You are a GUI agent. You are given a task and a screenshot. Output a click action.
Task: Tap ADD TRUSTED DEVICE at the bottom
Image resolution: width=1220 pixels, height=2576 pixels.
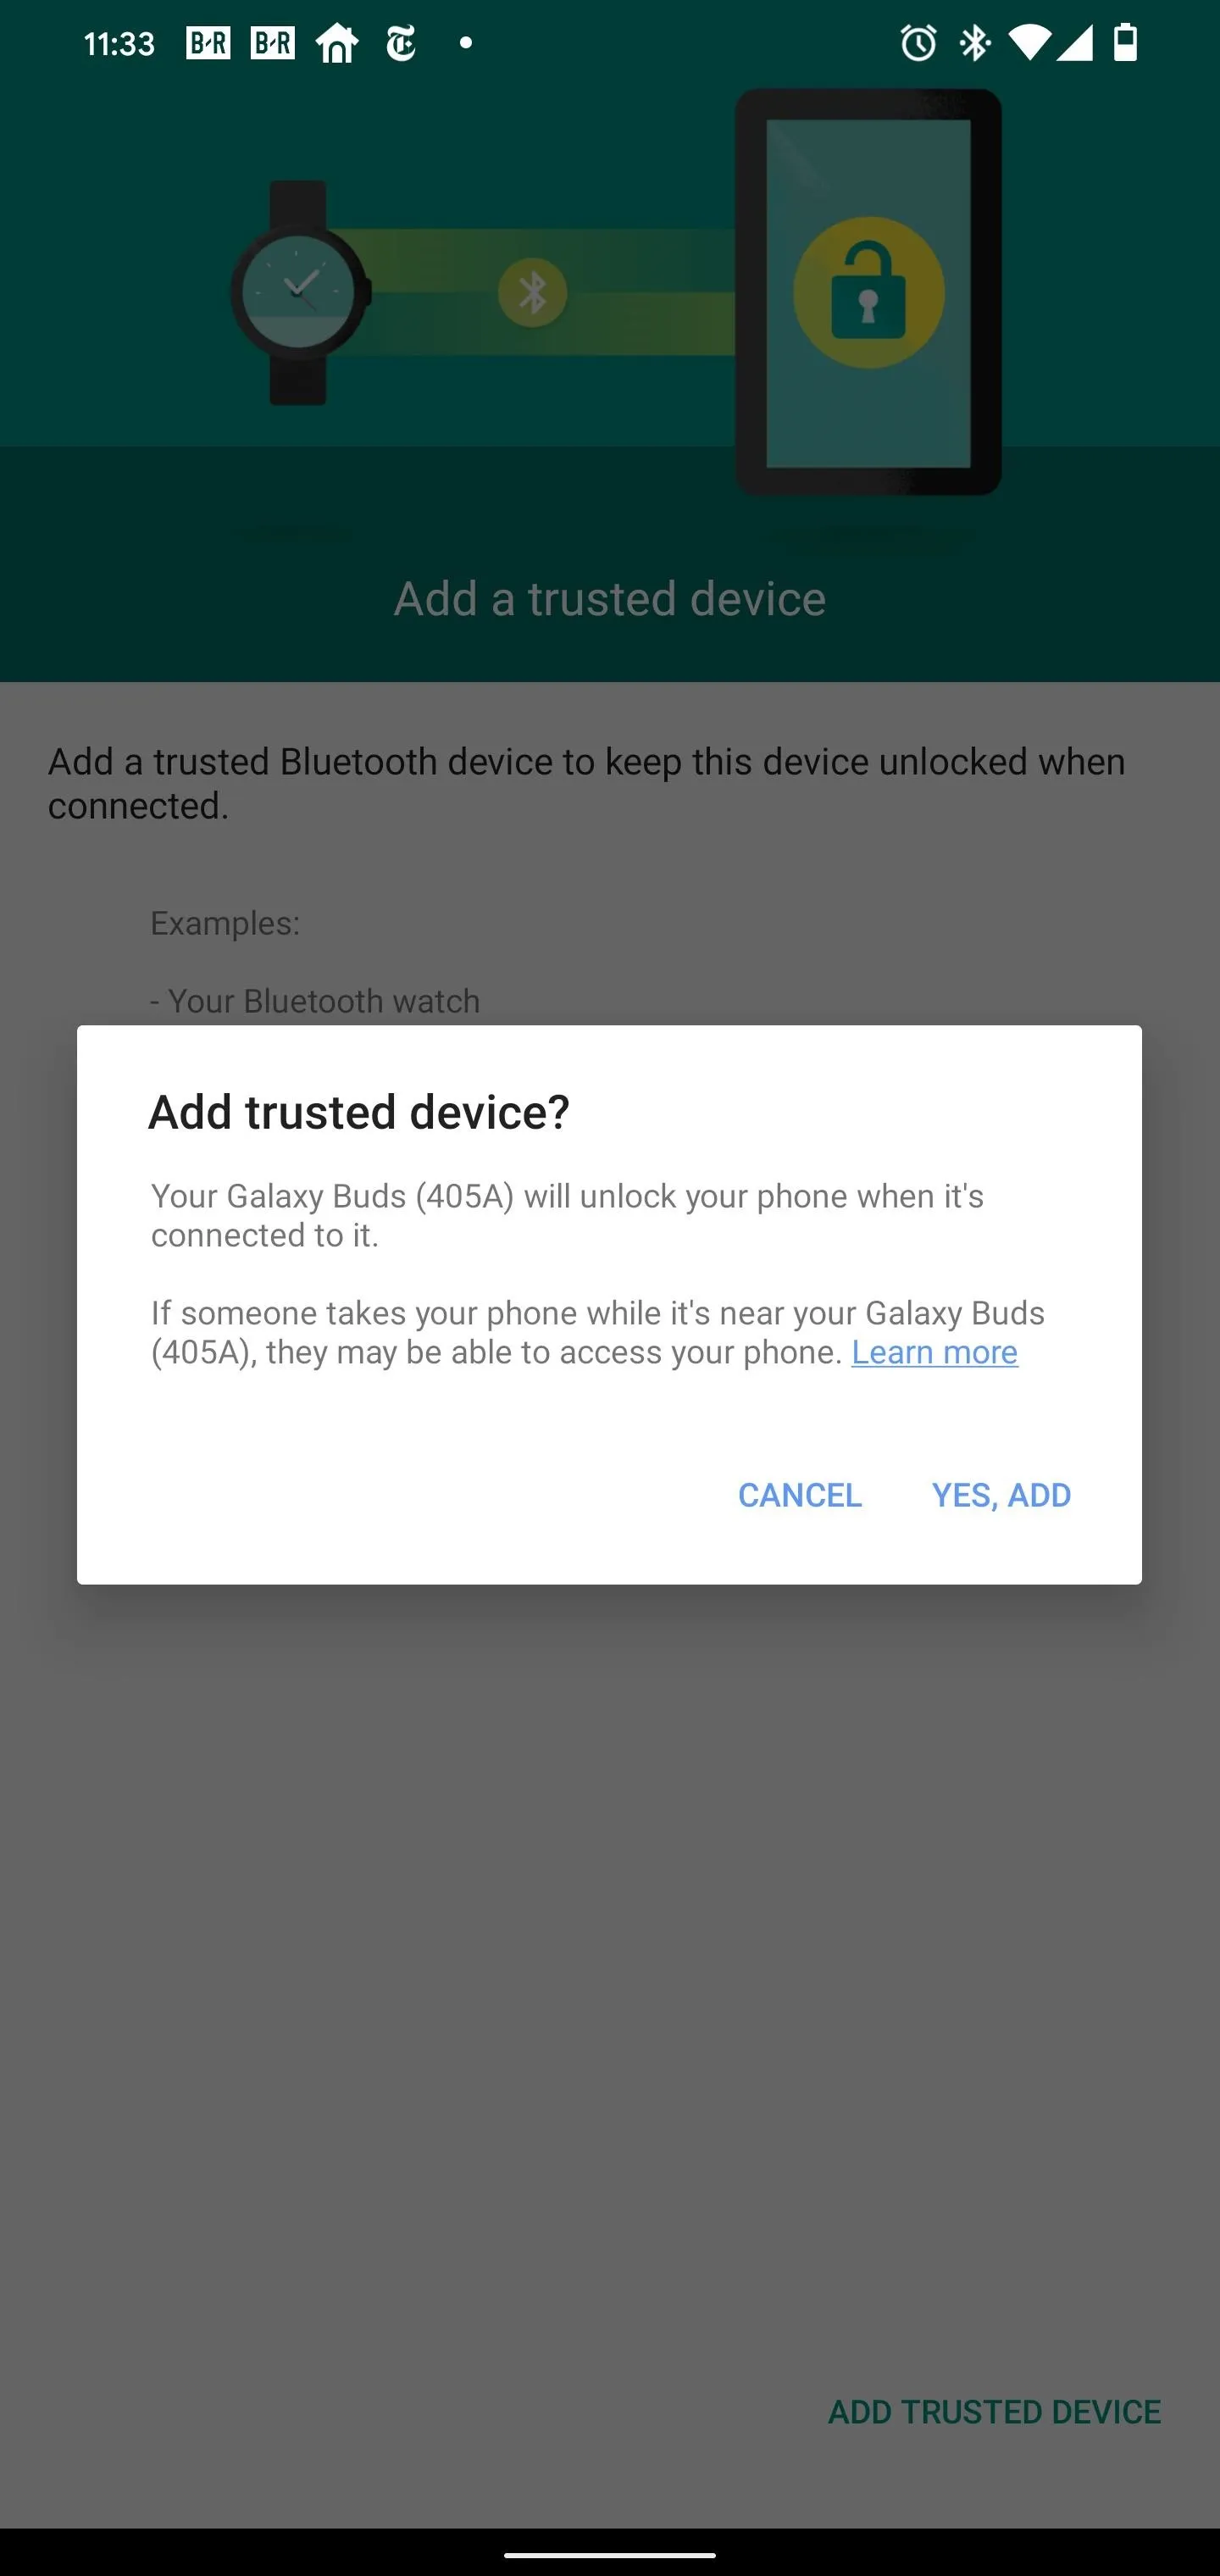[994, 2412]
